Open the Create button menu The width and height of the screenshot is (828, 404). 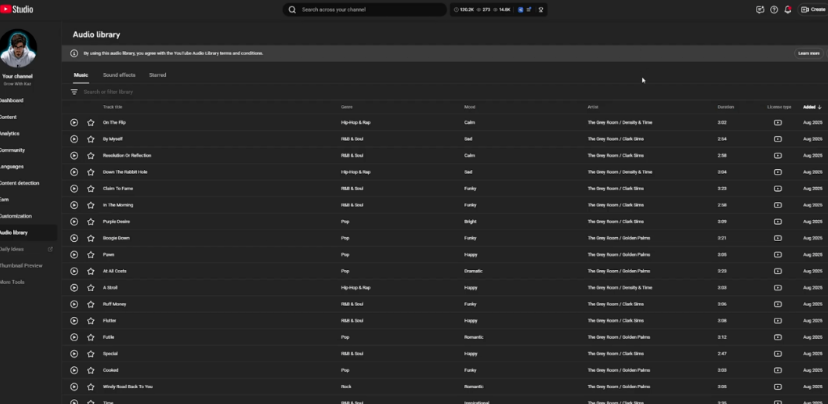click(x=812, y=9)
